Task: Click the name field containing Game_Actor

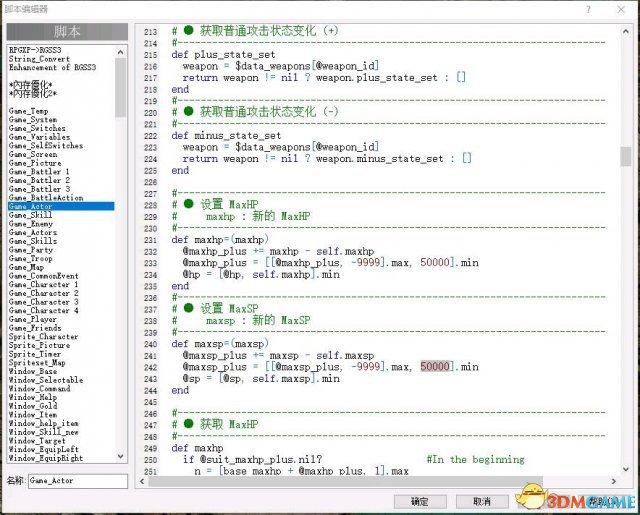Action: (x=78, y=481)
